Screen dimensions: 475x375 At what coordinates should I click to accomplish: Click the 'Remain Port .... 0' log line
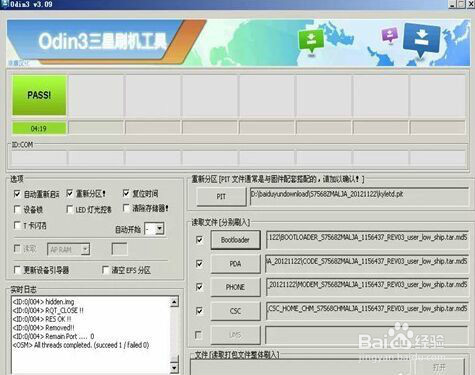(53, 336)
